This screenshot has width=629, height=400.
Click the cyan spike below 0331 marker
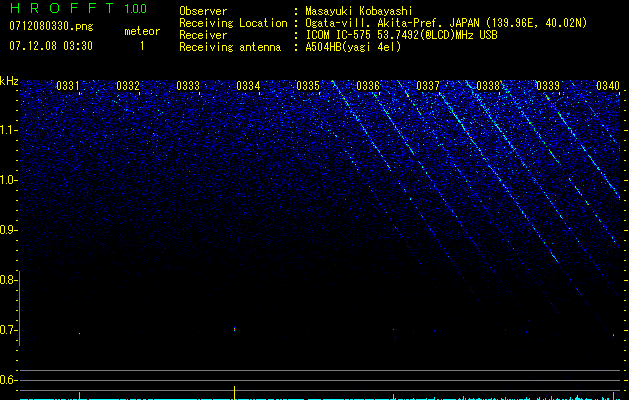point(79,395)
